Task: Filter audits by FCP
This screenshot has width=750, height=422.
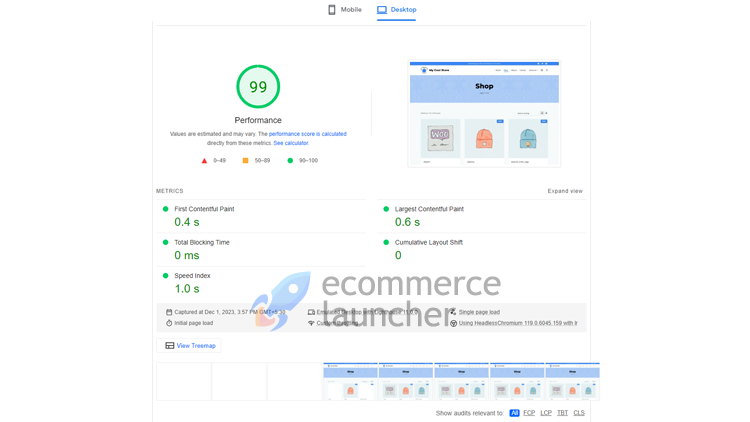Action: point(529,413)
